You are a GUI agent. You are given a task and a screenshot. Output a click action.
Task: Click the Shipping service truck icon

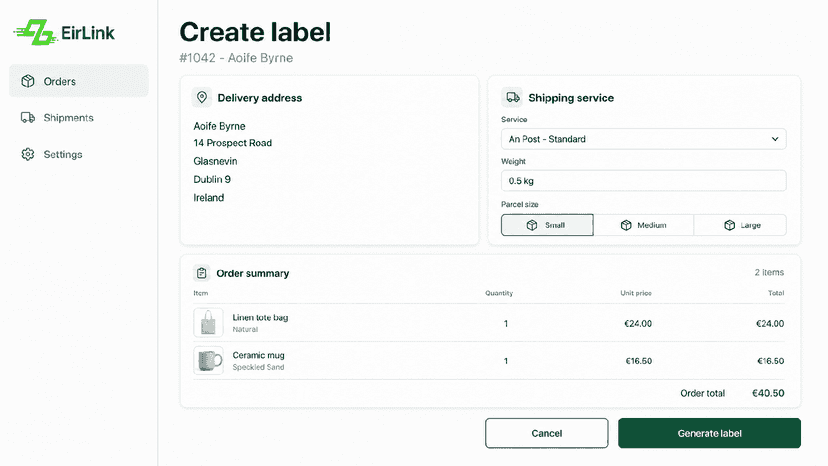click(x=512, y=97)
